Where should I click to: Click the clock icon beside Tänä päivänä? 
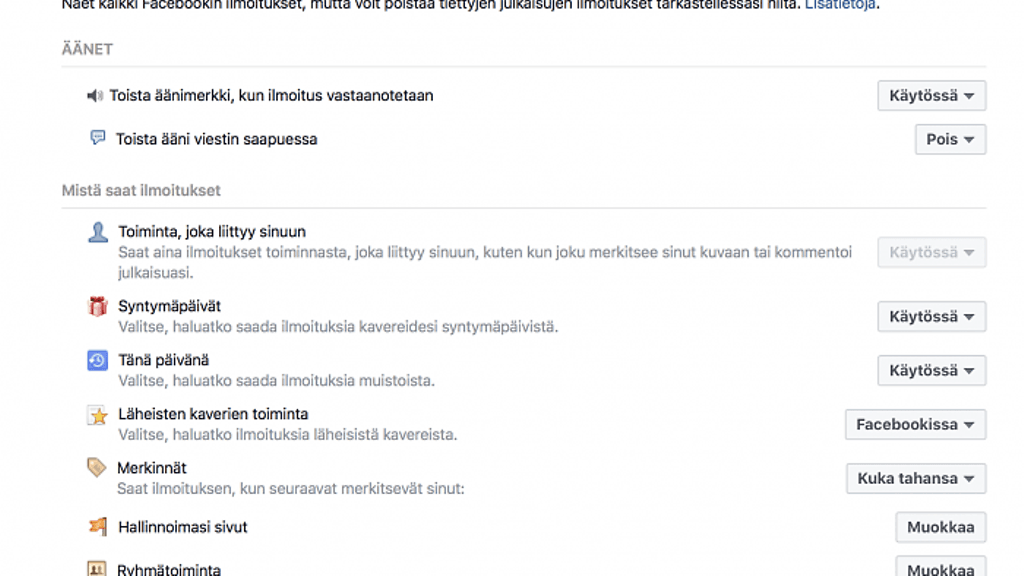click(x=97, y=360)
